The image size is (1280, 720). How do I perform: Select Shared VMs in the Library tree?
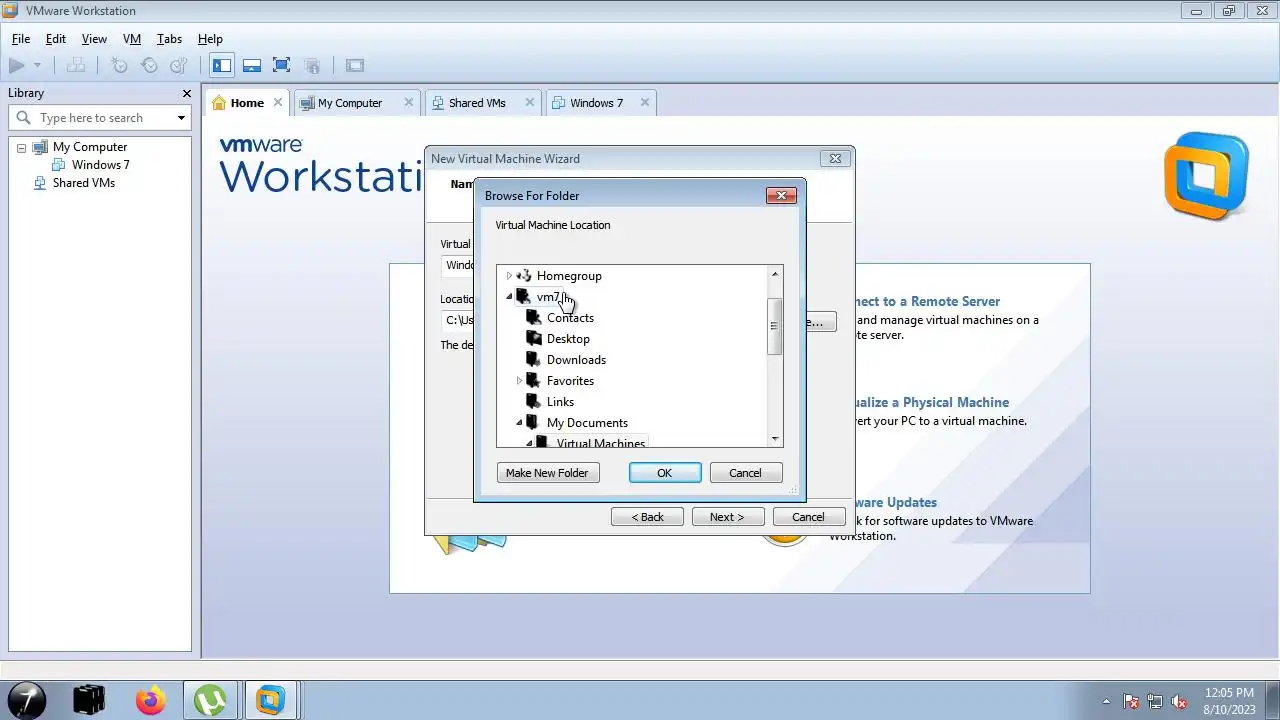pos(84,183)
